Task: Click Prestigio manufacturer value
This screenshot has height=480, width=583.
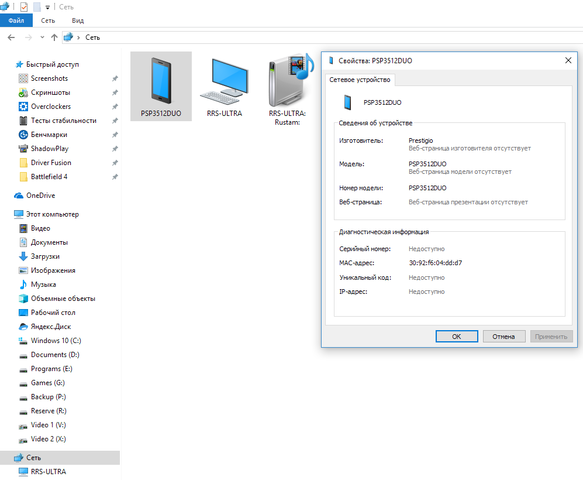Action: pos(421,141)
